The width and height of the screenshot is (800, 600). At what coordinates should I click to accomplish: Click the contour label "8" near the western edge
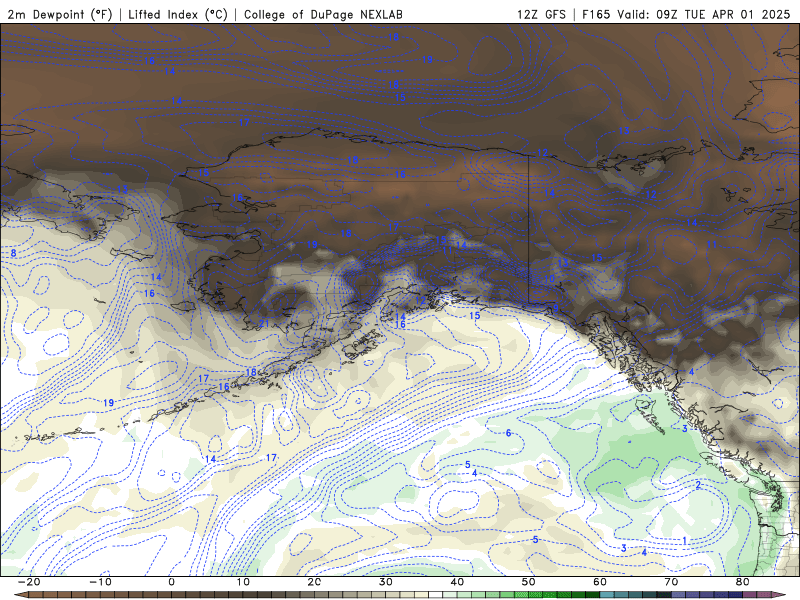click(x=14, y=253)
